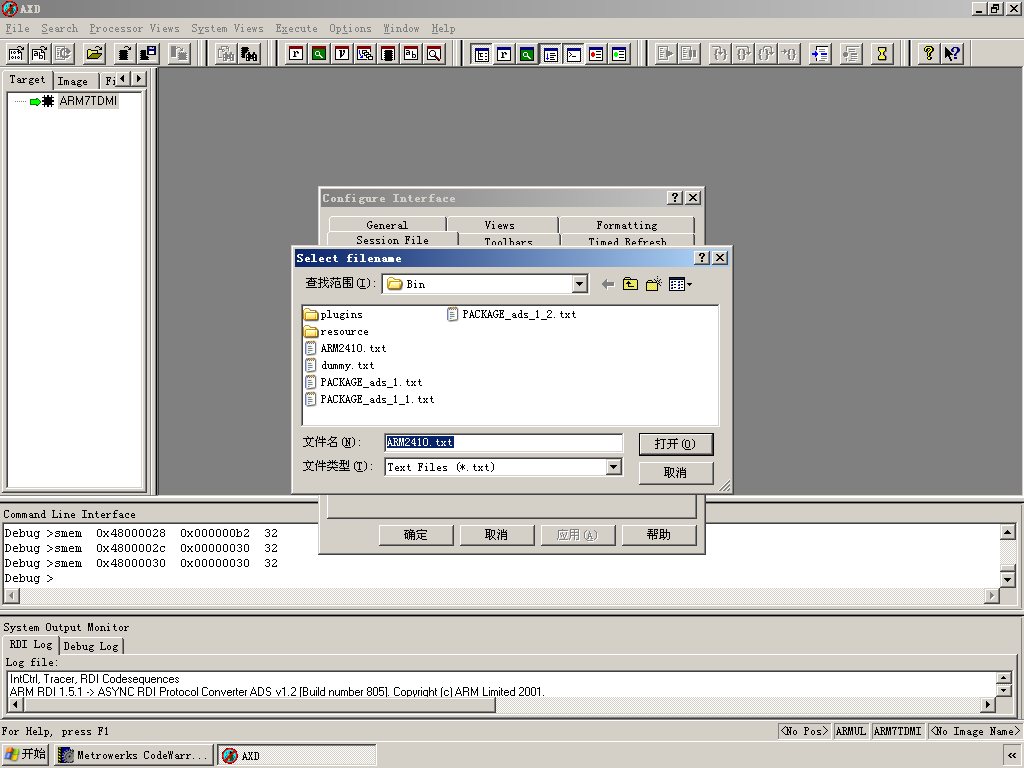
Task: Open the Execute menu
Action: coord(296,28)
